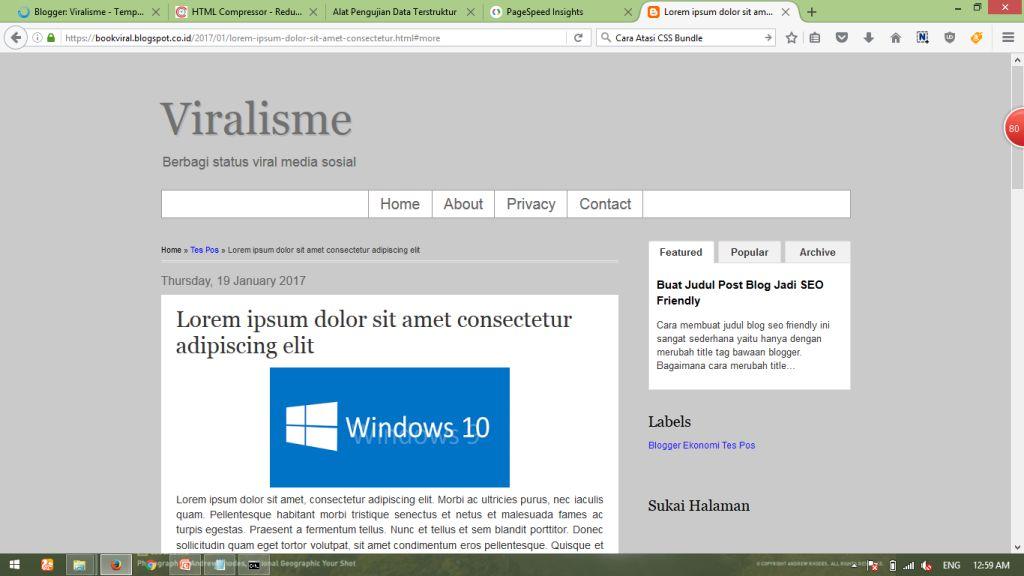Screen dimensions: 1024x576
Task: Click the Windows 10 post image
Action: coord(390,427)
